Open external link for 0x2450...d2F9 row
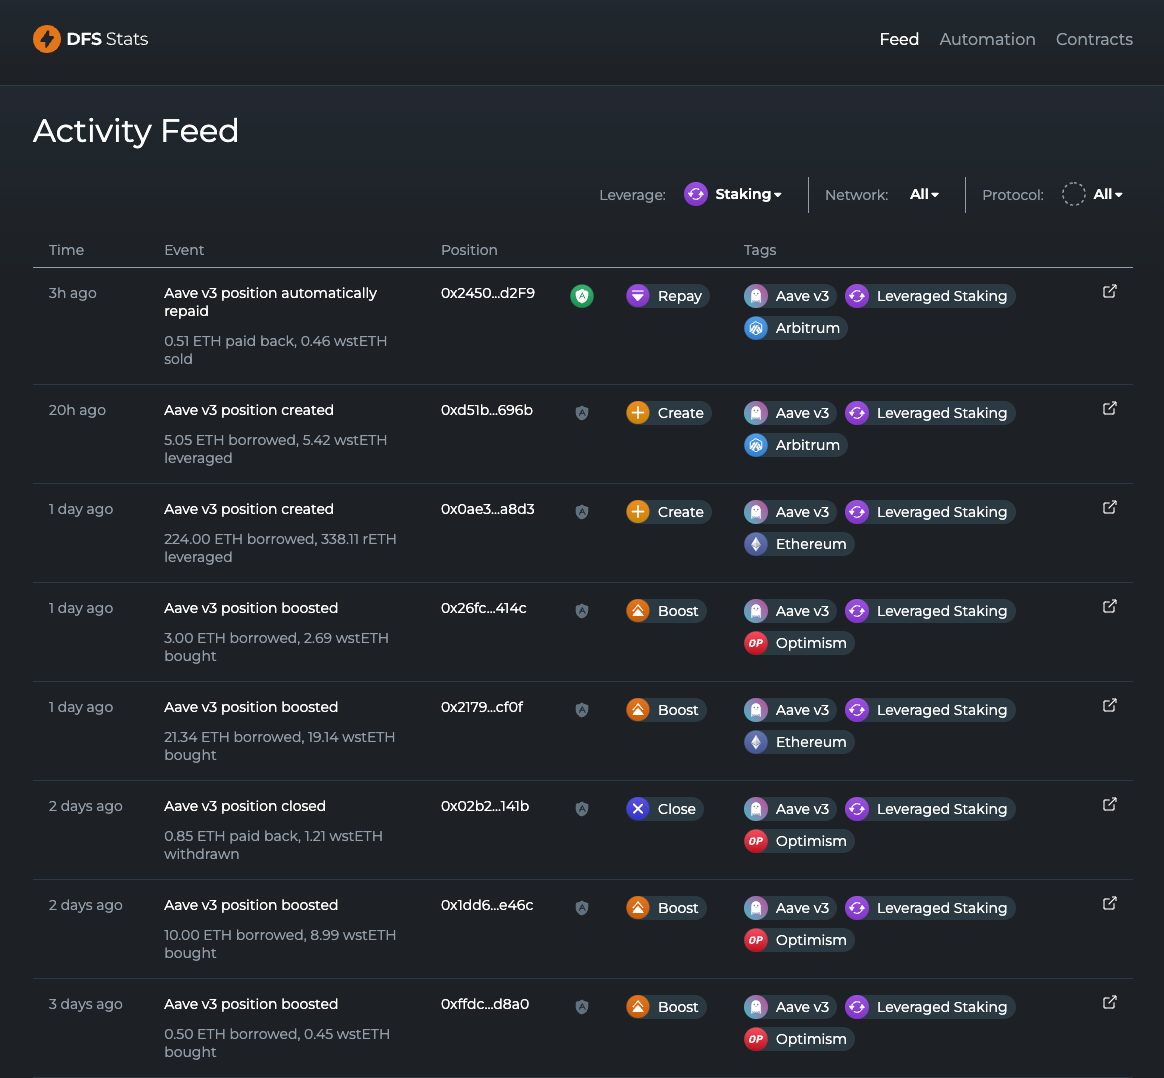 tap(1109, 292)
